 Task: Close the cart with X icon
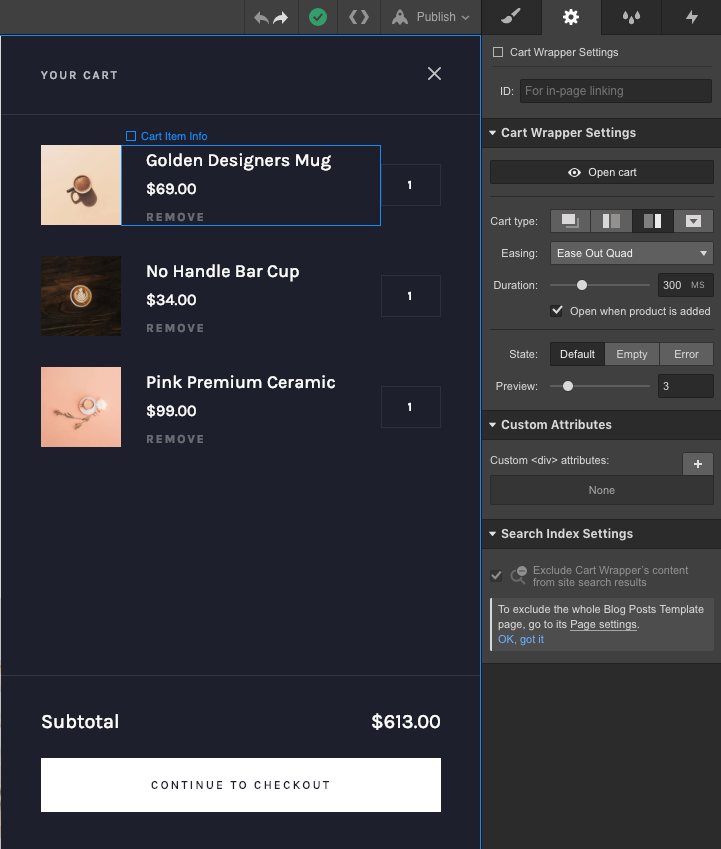[x=434, y=74]
